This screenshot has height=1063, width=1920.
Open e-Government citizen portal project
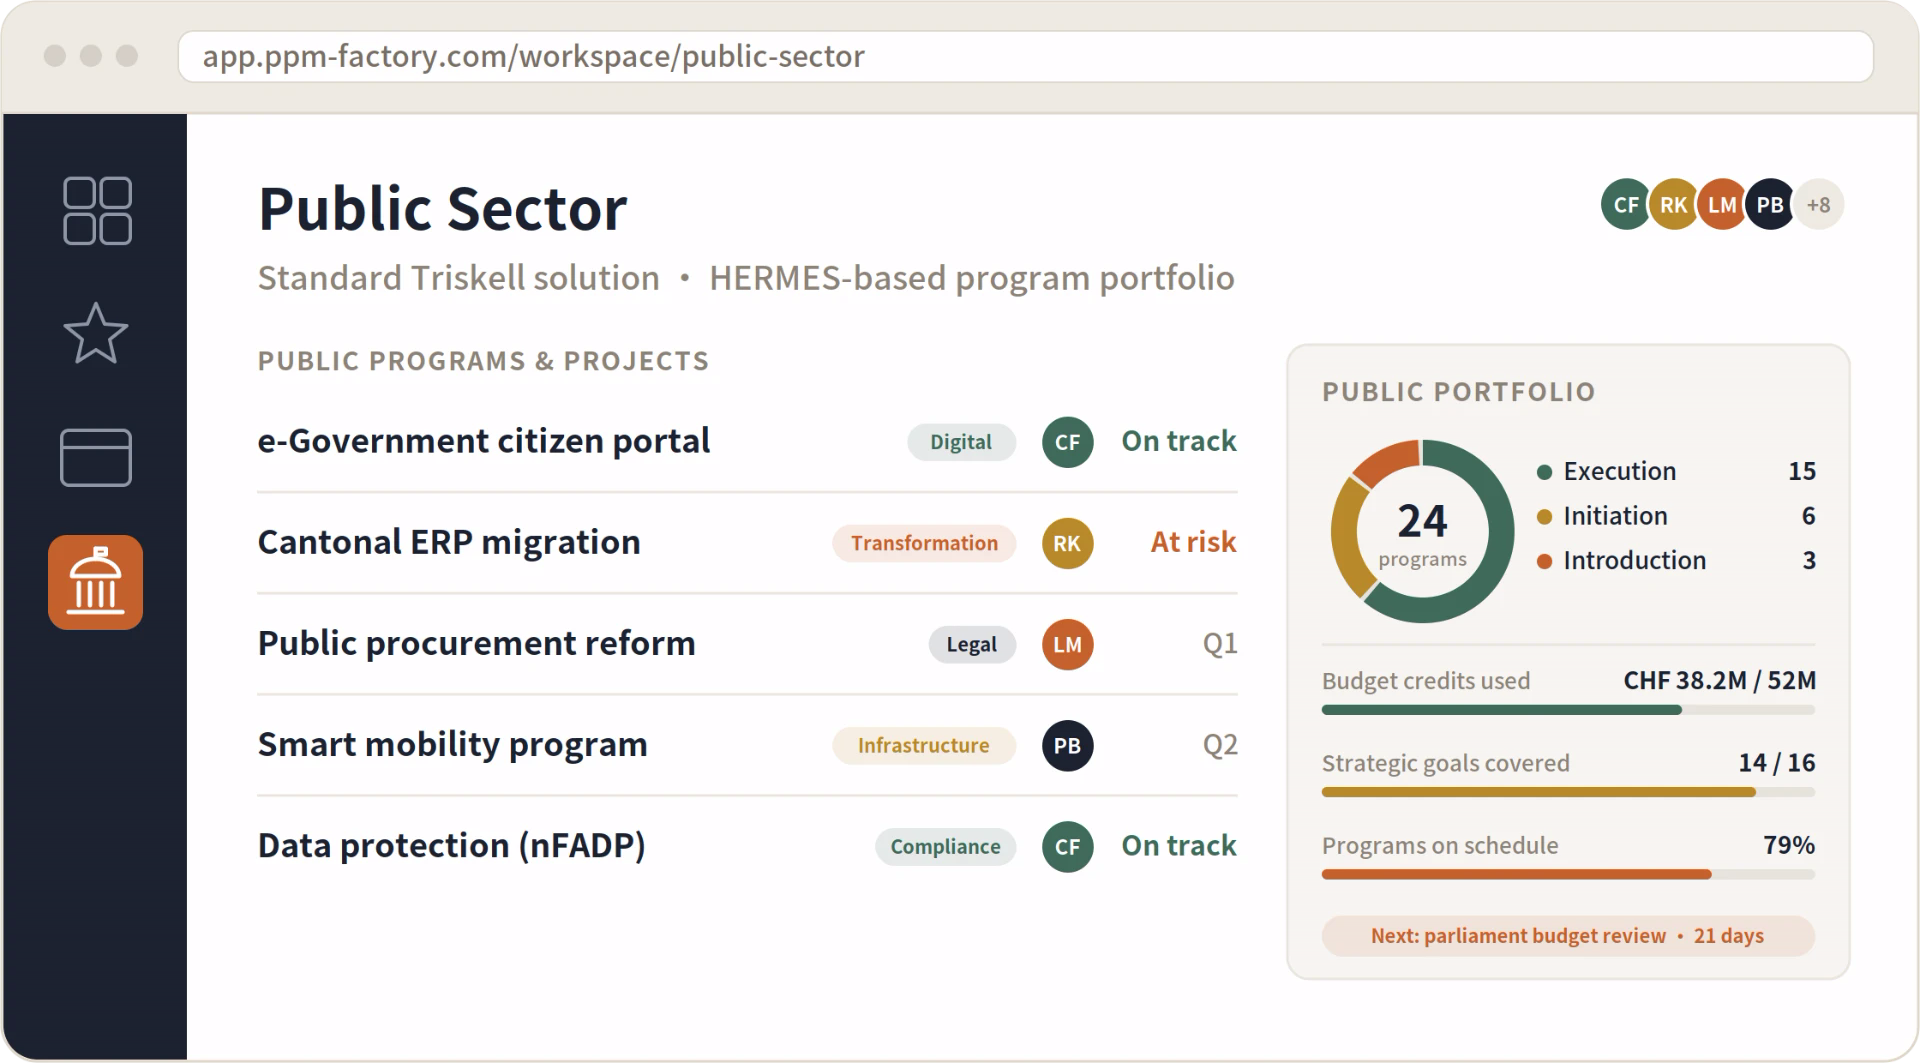(484, 441)
